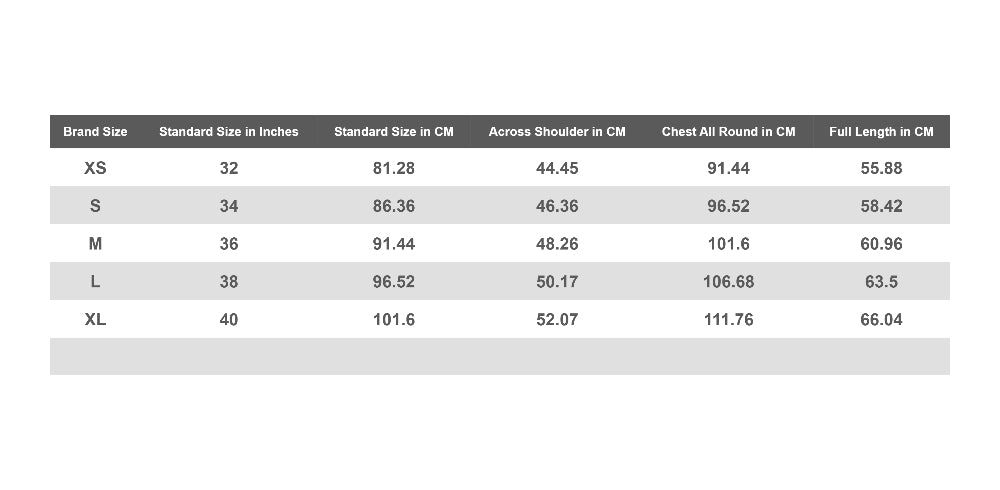The image size is (1000, 490).
Task: Click the Brand Size column header
Action: click(95, 131)
